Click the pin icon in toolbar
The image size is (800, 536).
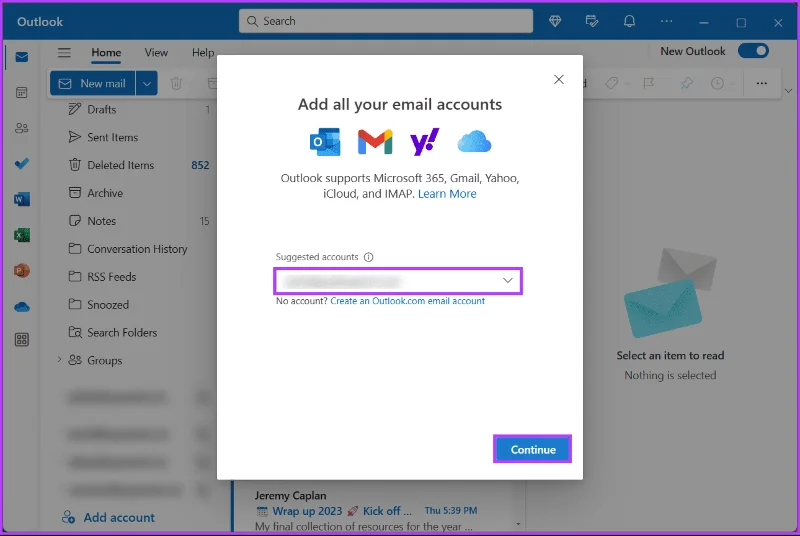pyautogui.click(x=686, y=83)
